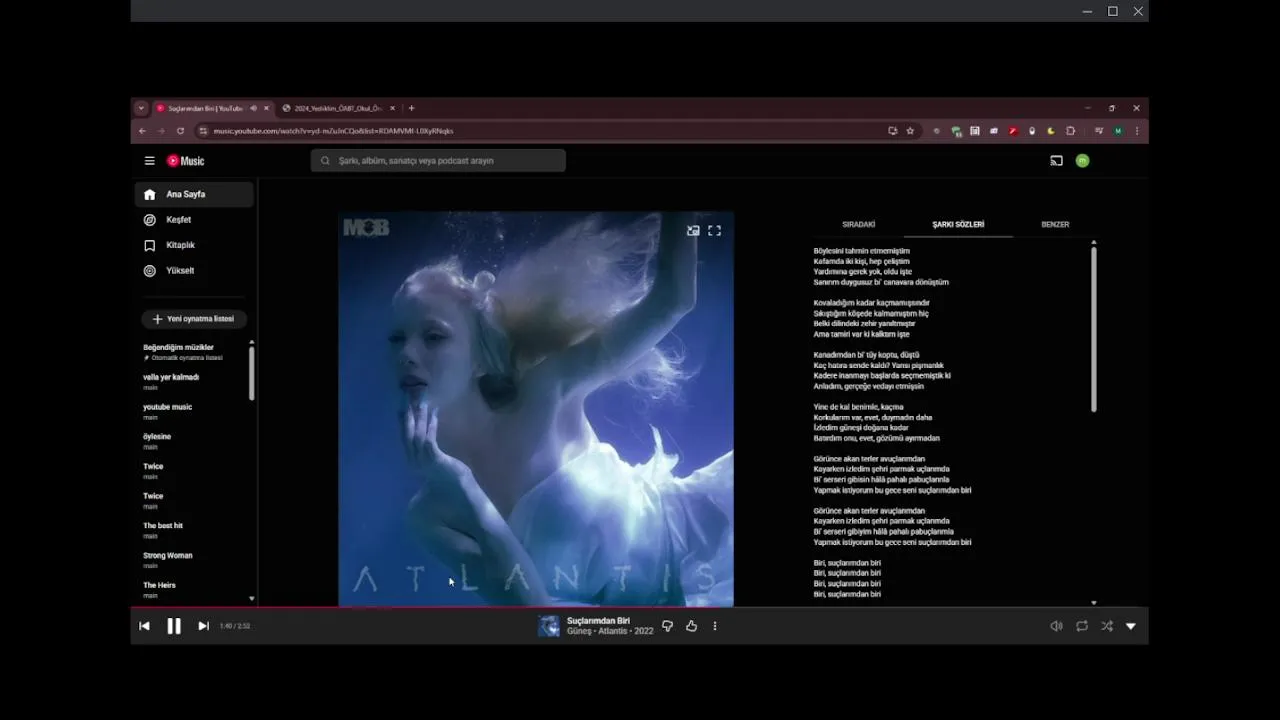Open the three-dot song options menu
Viewport: 1280px width, 720px height.
point(715,626)
